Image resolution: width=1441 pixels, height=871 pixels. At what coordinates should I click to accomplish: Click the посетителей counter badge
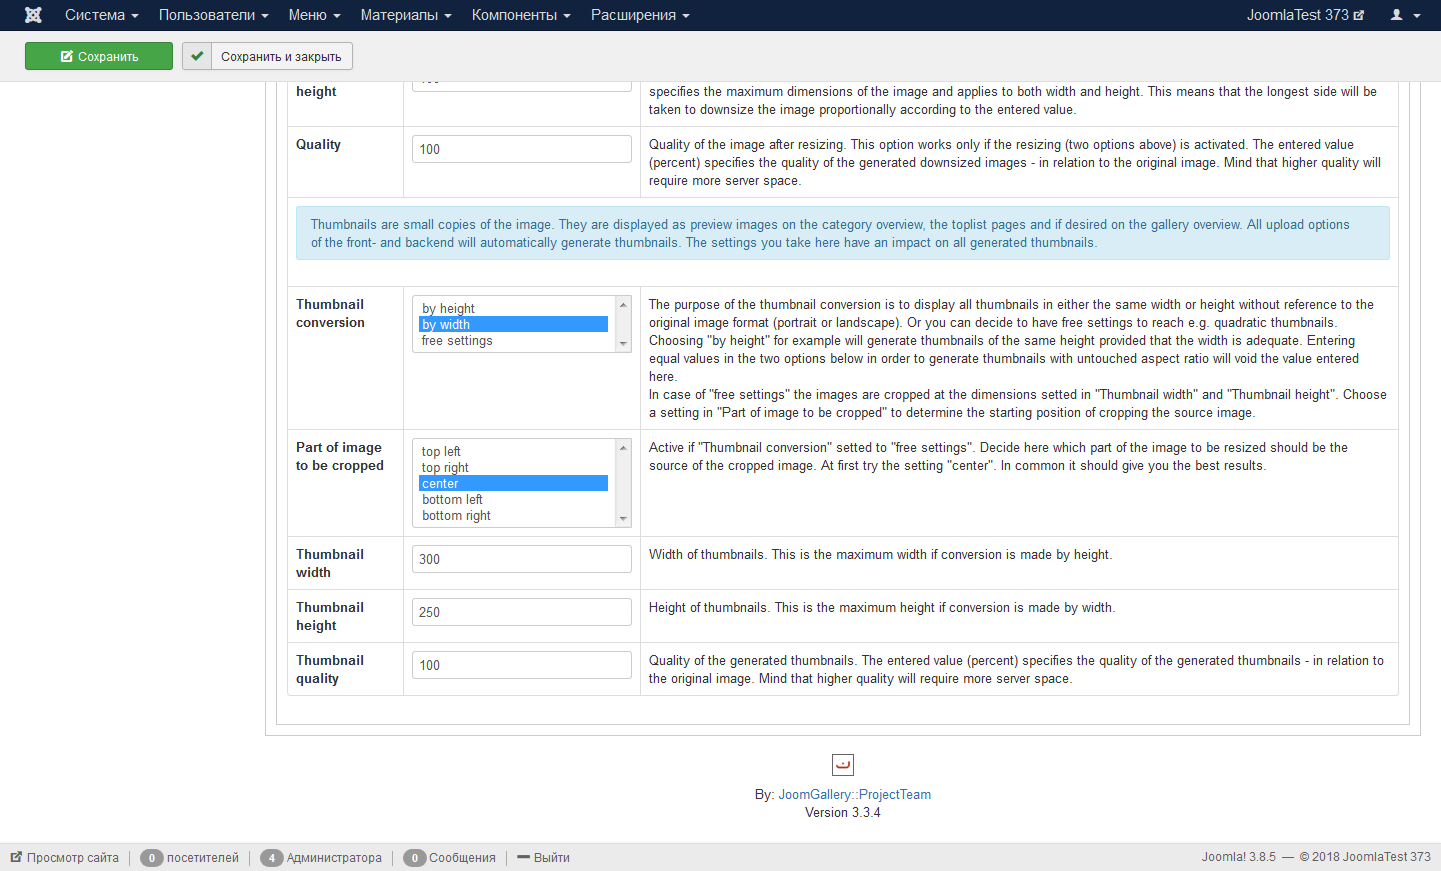(x=152, y=858)
